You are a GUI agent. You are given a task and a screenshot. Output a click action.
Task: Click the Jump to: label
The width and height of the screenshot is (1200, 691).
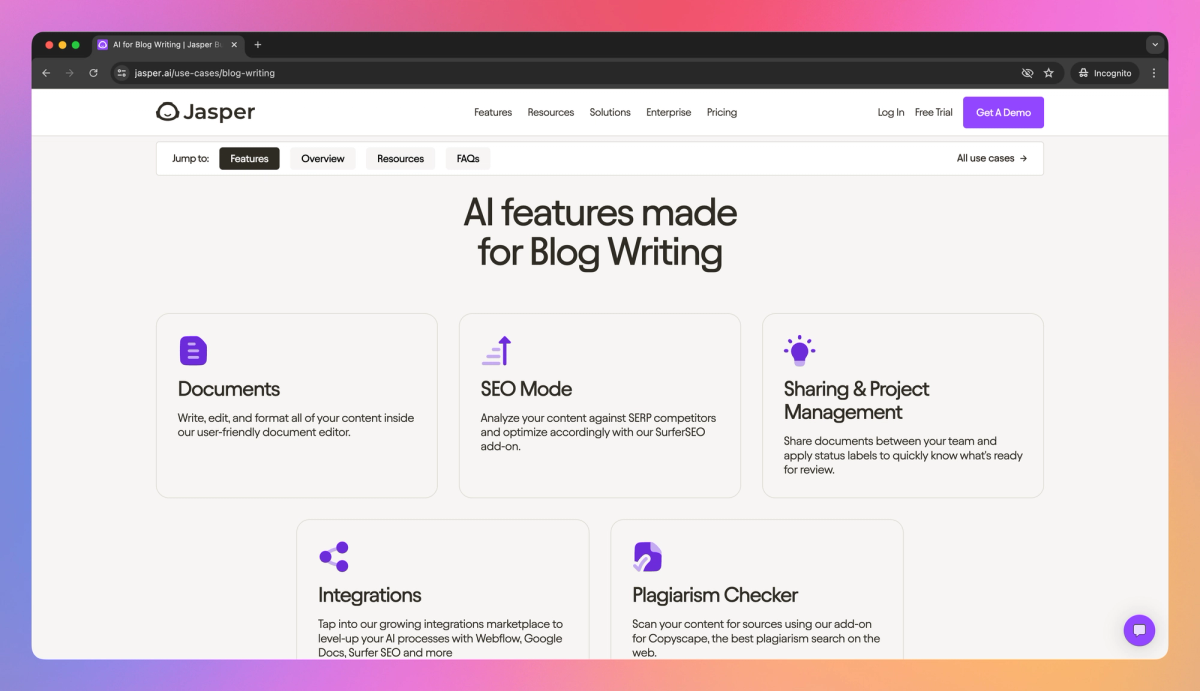click(x=190, y=158)
